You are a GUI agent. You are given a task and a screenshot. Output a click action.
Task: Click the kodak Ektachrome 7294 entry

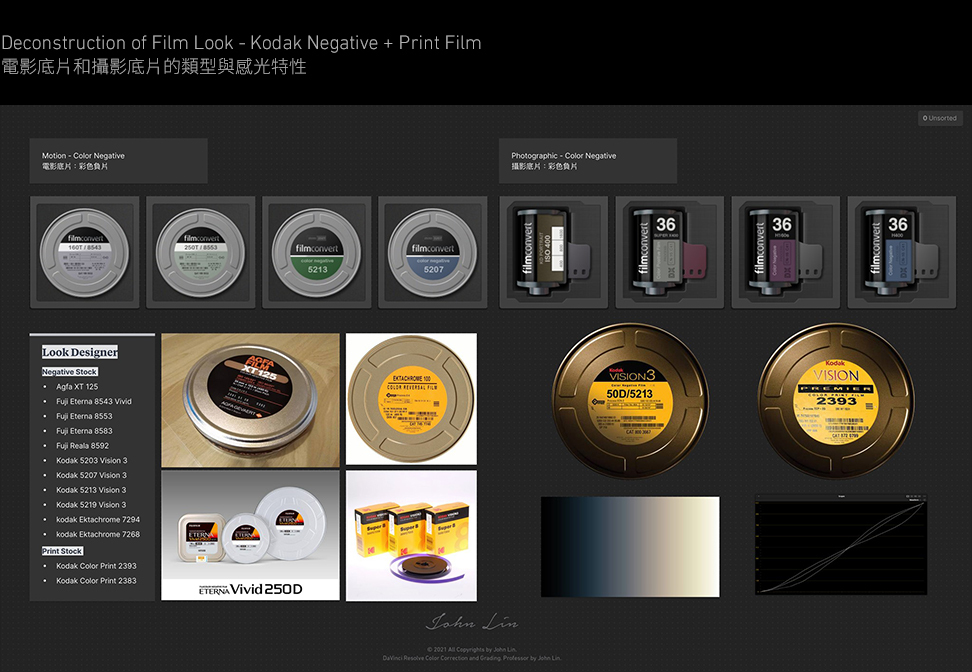(98, 519)
